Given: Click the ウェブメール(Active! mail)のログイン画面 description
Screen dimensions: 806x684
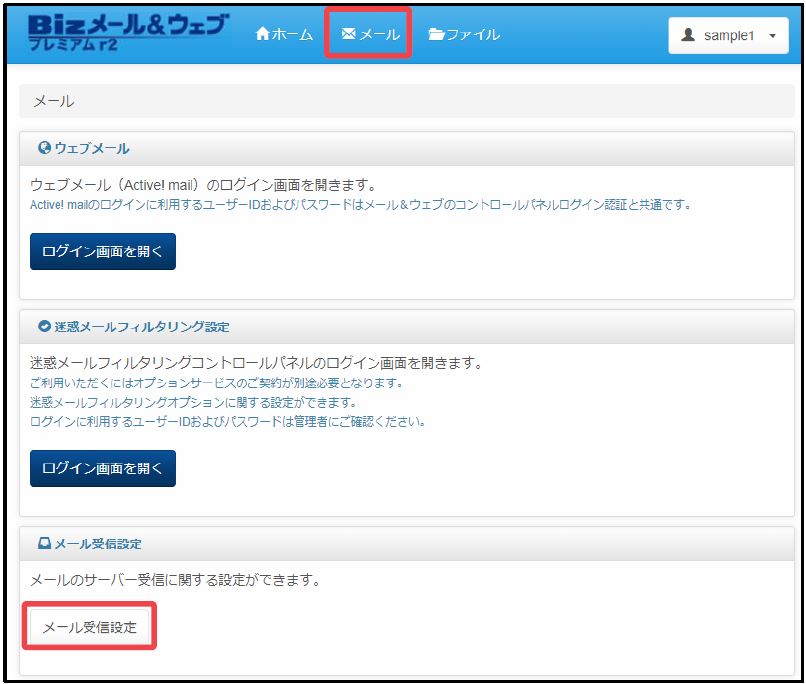Looking at the screenshot, I should (x=203, y=185).
